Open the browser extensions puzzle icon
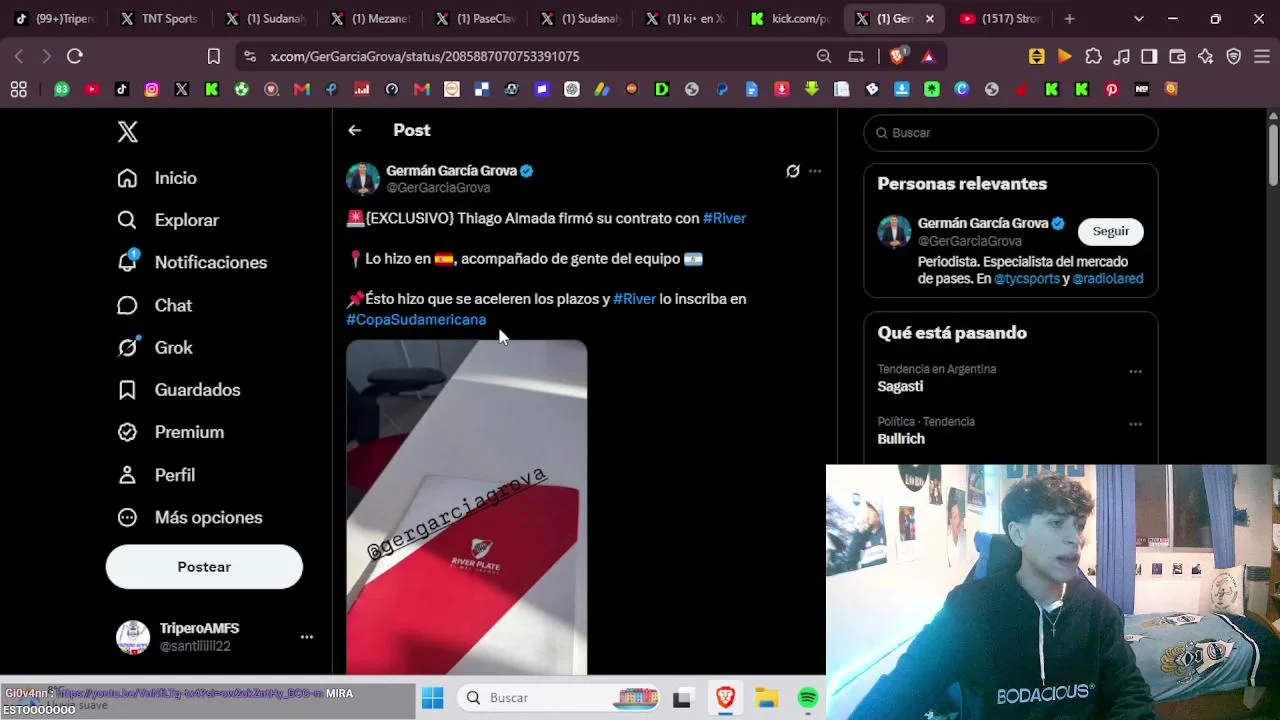The width and height of the screenshot is (1280, 720). (1093, 57)
